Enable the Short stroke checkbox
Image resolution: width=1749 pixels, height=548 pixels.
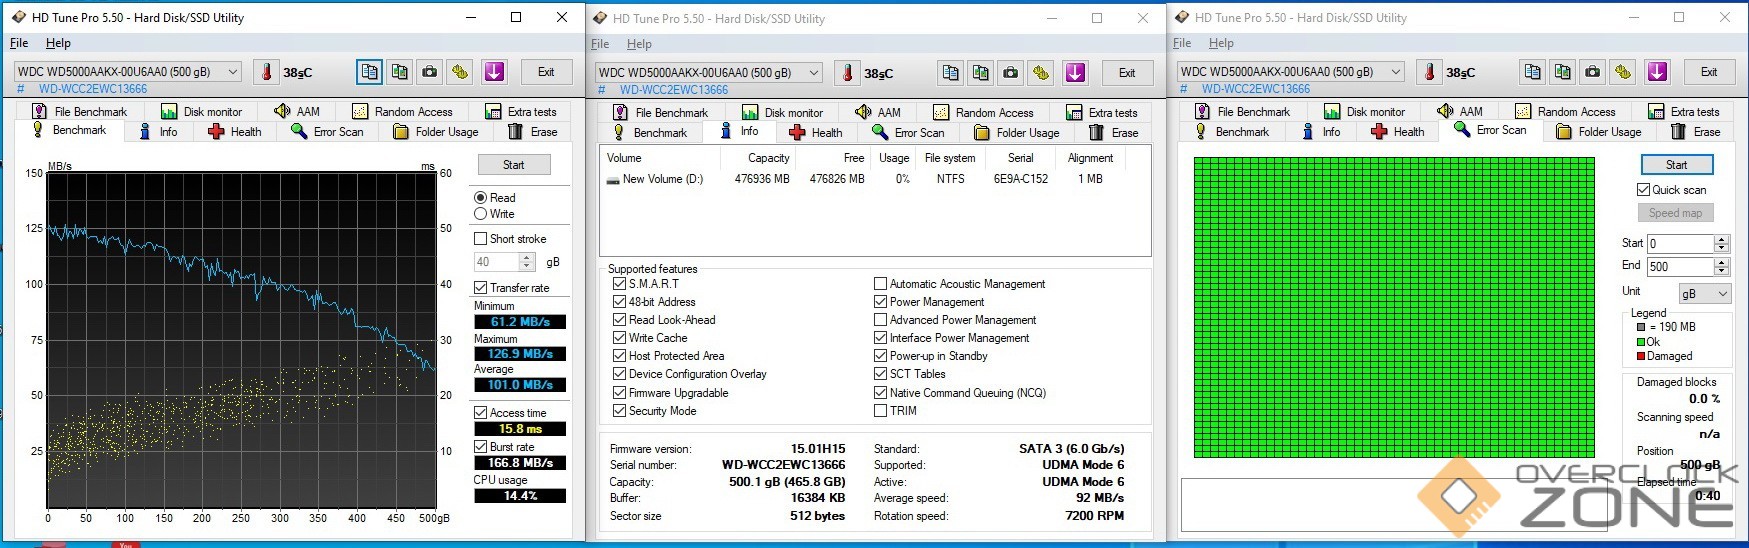point(481,239)
